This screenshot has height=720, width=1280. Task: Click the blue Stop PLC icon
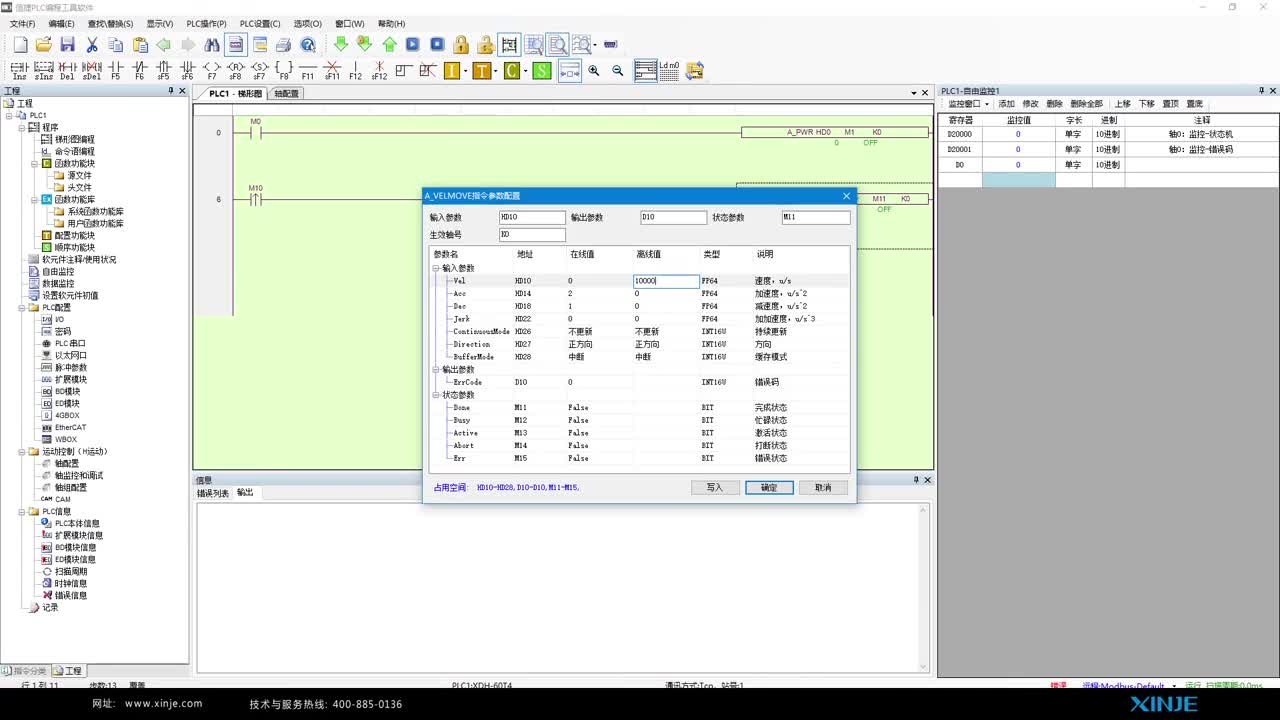point(437,45)
